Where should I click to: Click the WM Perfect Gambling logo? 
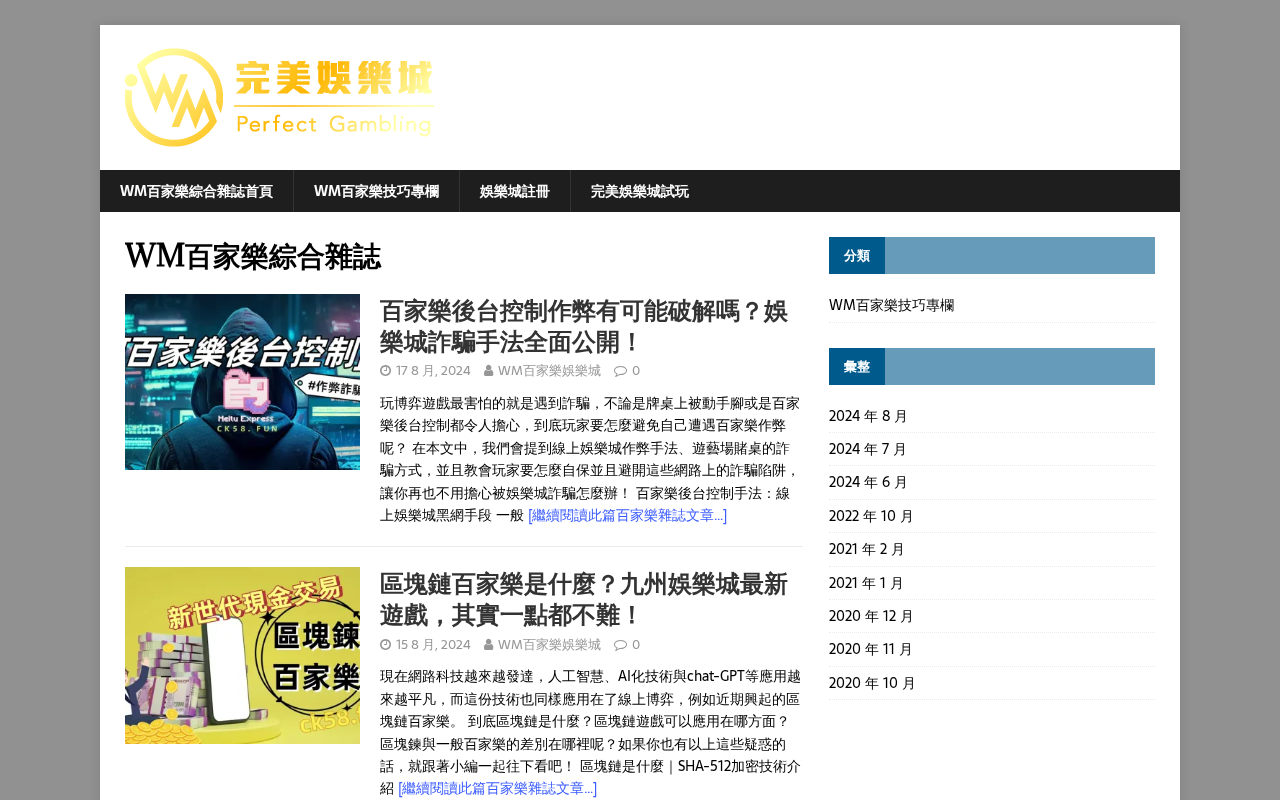279,98
